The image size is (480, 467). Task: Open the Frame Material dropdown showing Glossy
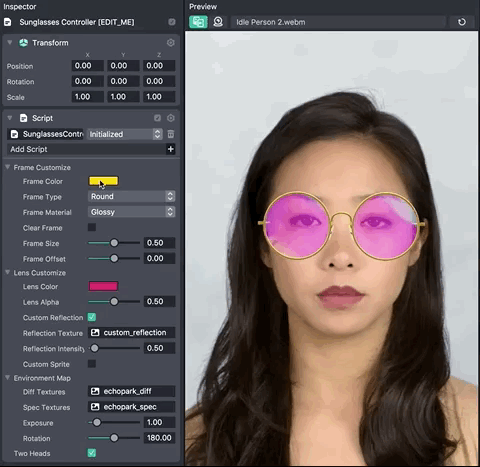pyautogui.click(x=131, y=212)
